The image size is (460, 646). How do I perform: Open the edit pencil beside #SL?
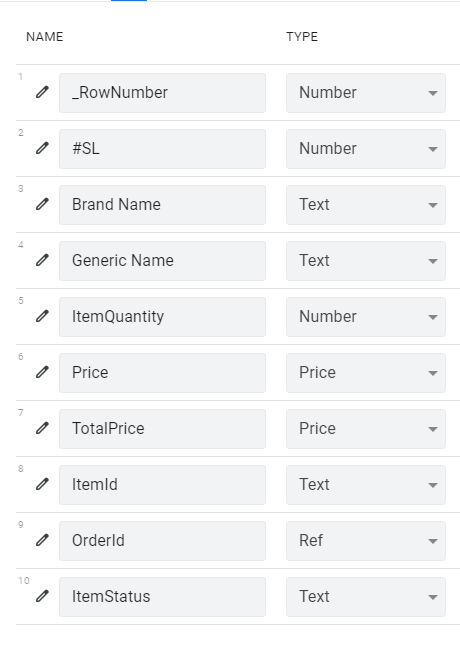(42, 148)
